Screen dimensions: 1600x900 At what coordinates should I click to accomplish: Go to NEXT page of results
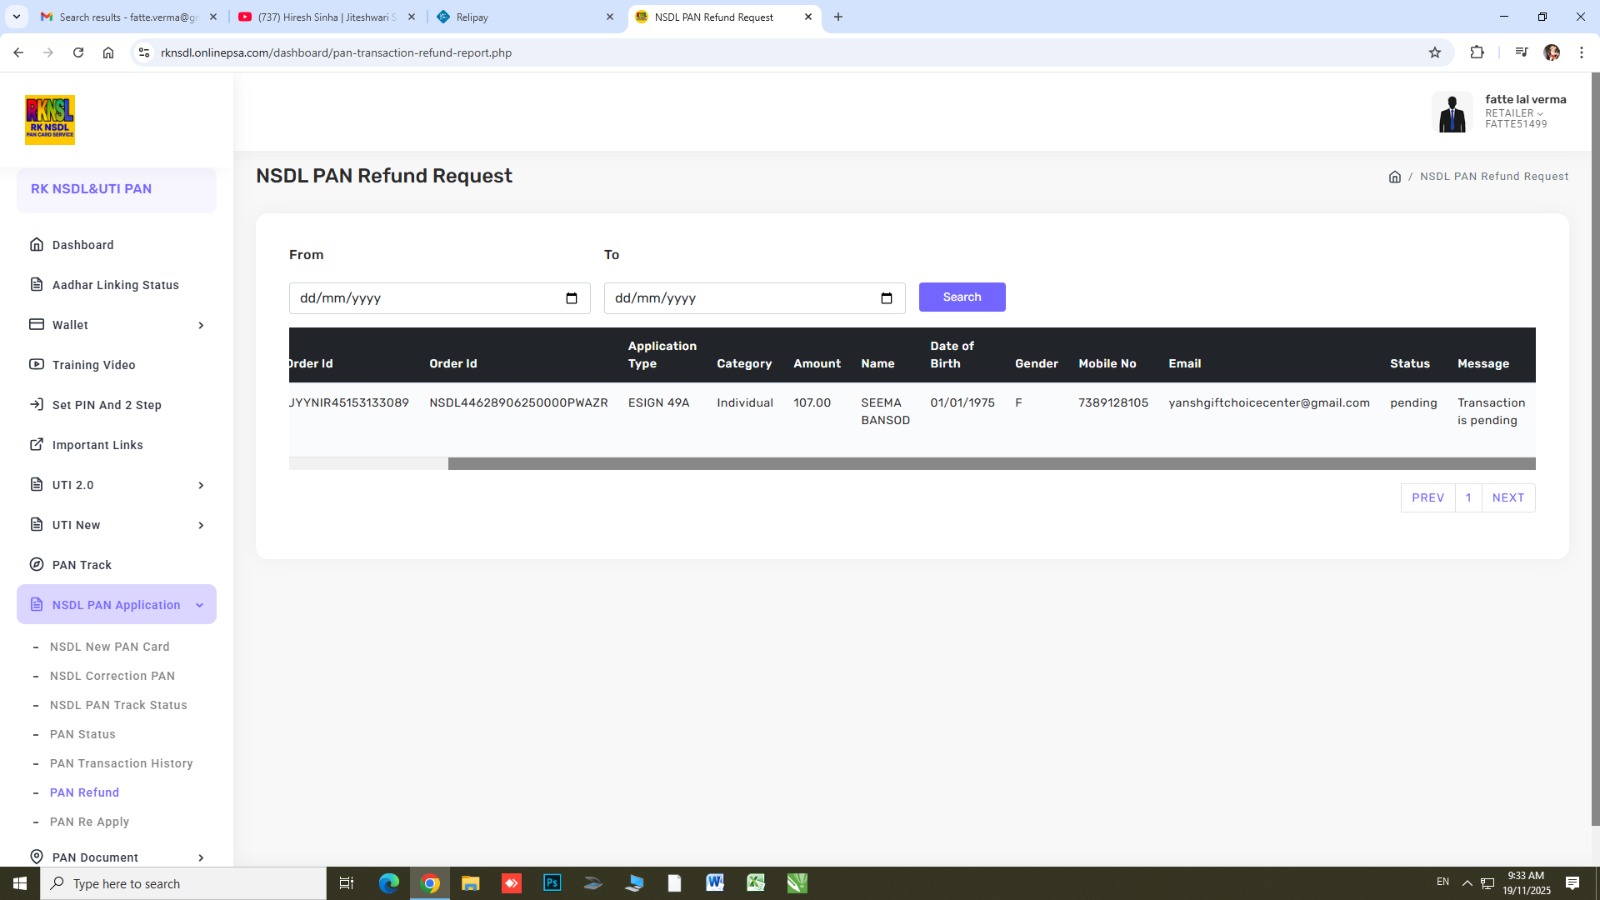(1507, 498)
